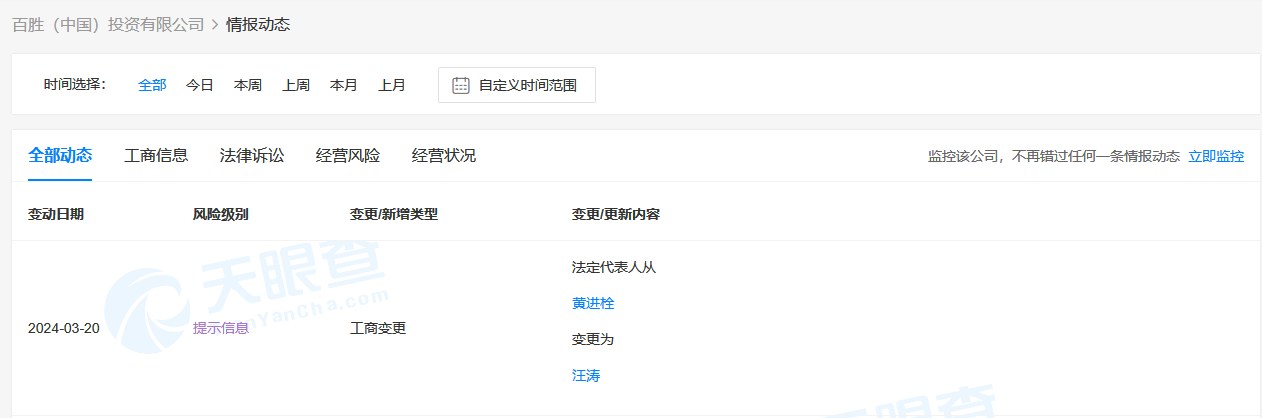Click 变更为 text

click(x=593, y=339)
